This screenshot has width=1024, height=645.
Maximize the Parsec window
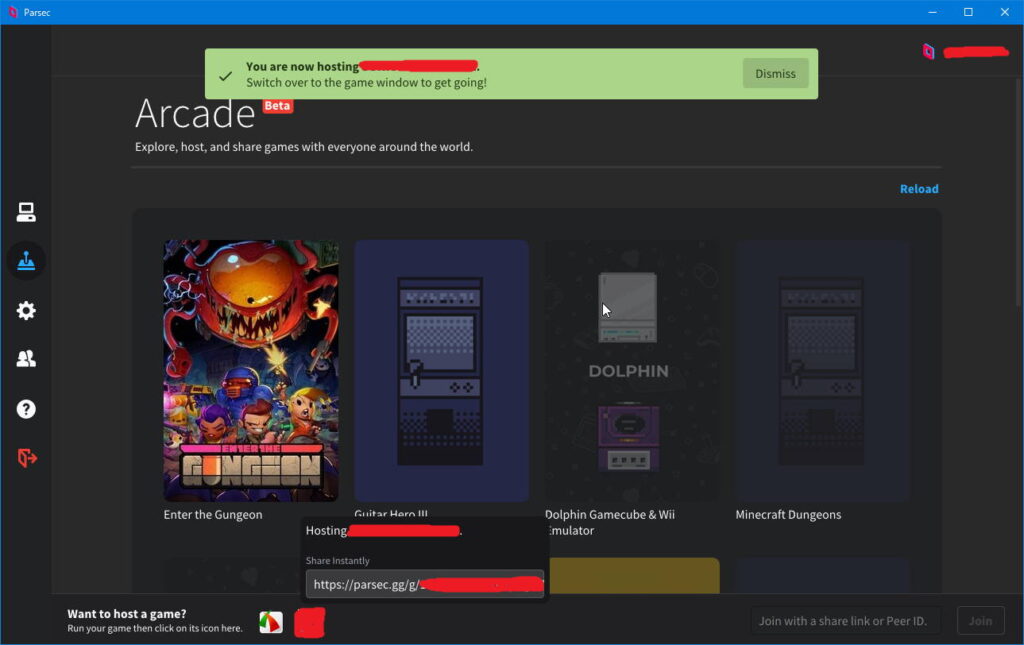[968, 12]
